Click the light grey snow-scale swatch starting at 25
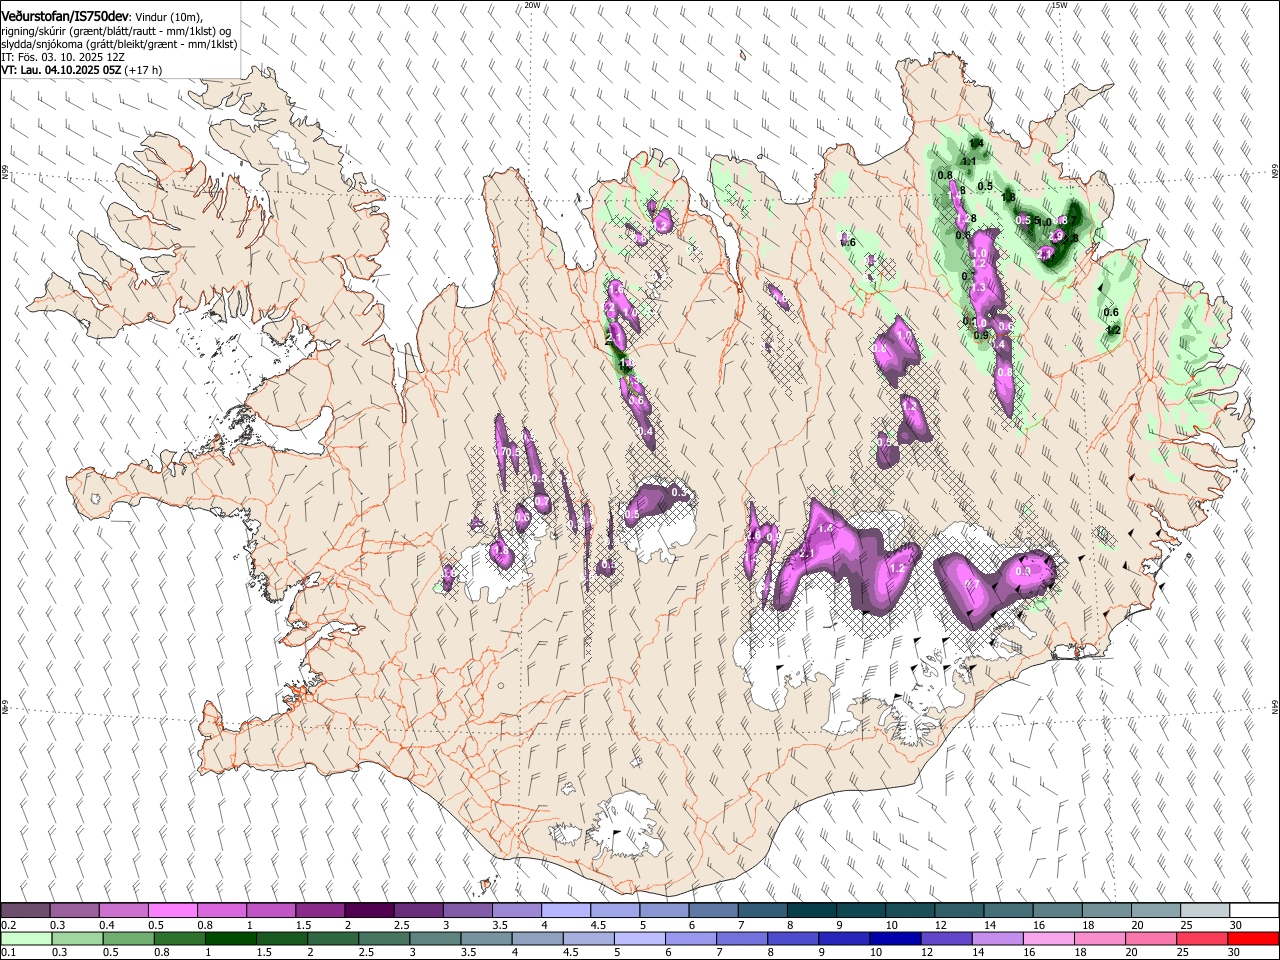This screenshot has height=960, width=1280. [x=1205, y=911]
